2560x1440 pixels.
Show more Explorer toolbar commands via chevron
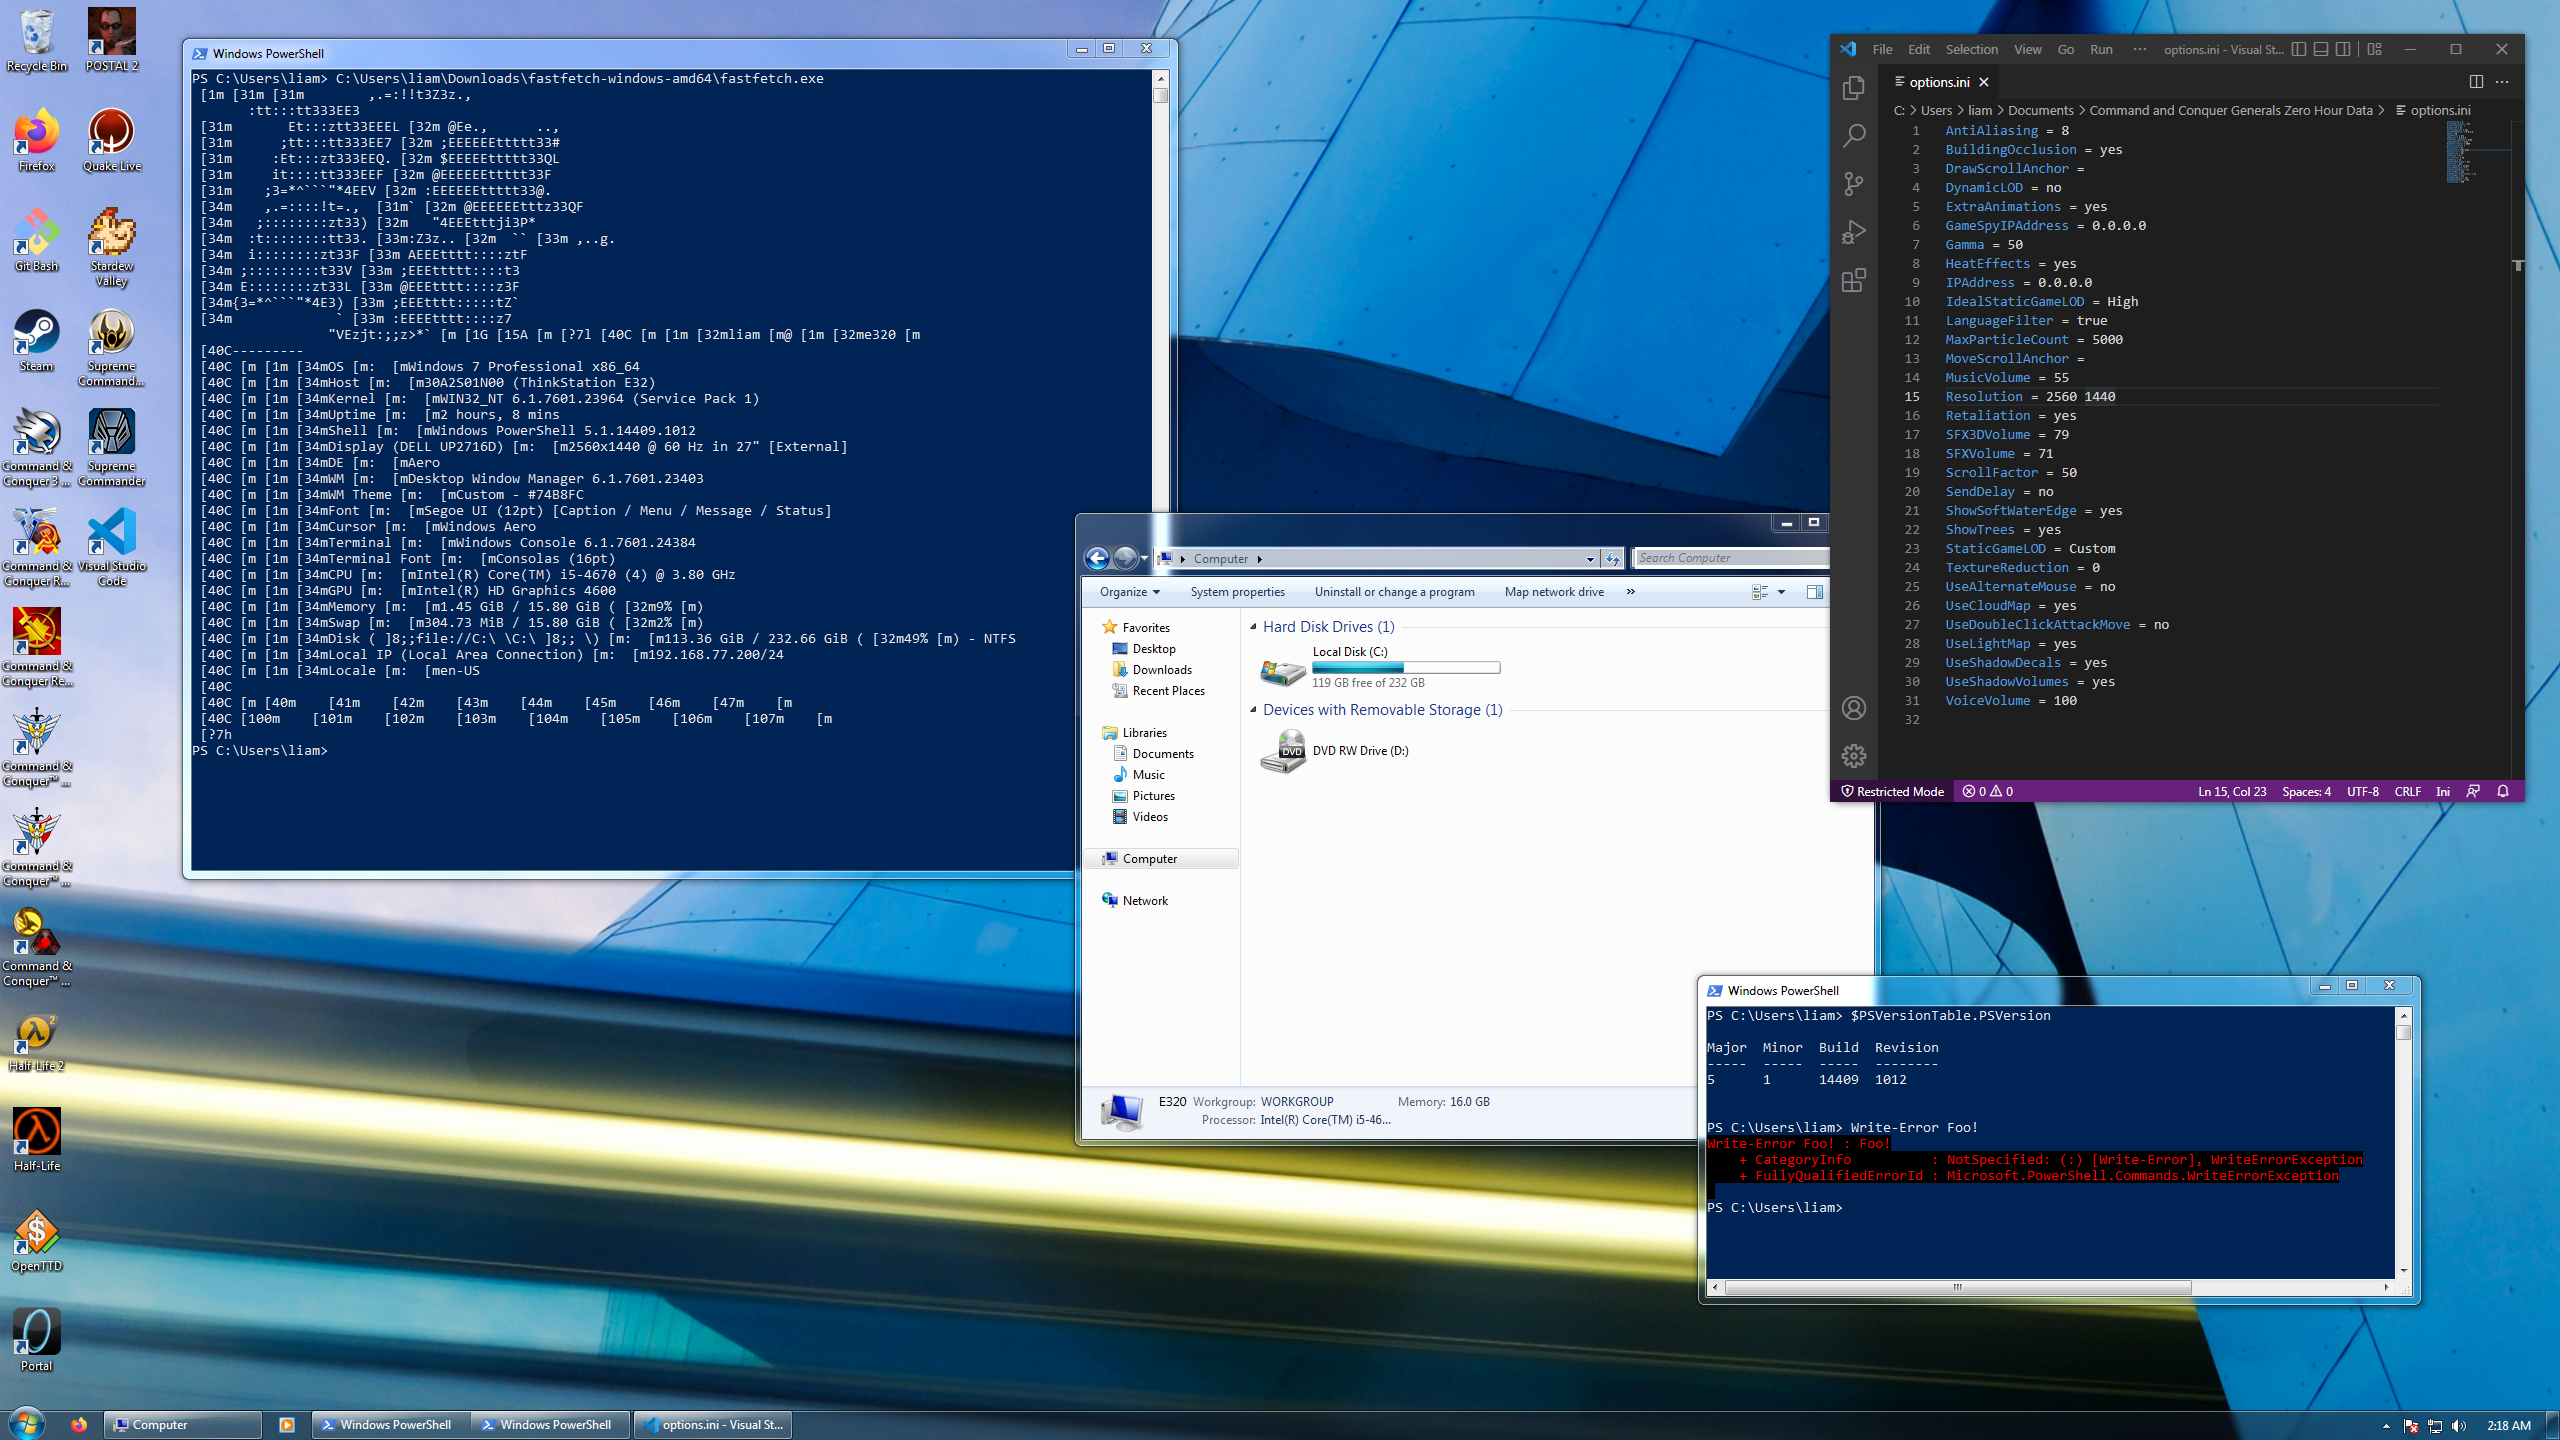[1631, 592]
